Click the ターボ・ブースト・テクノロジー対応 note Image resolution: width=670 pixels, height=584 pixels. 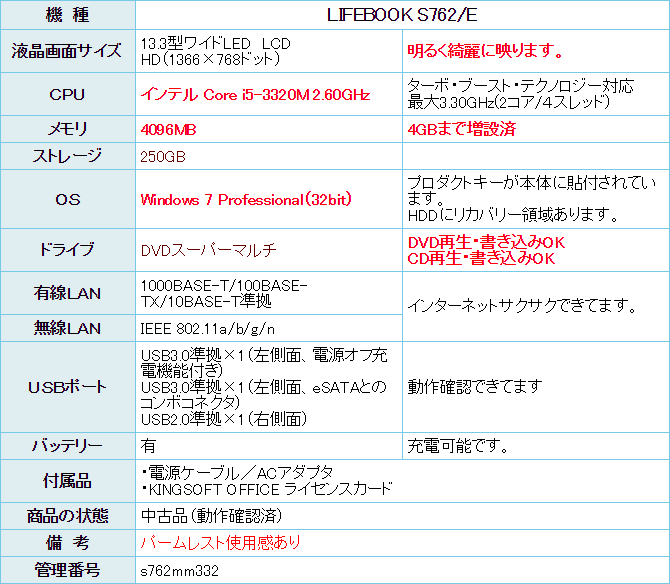(x=520, y=86)
